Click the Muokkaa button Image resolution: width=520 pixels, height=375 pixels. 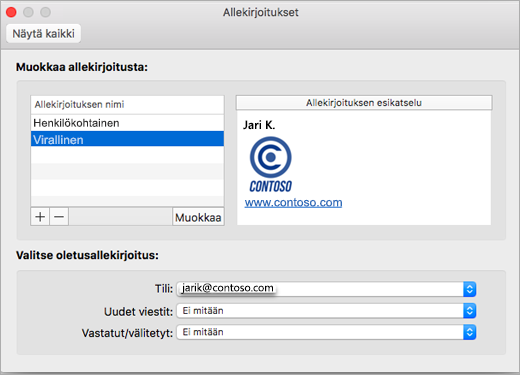(198, 217)
